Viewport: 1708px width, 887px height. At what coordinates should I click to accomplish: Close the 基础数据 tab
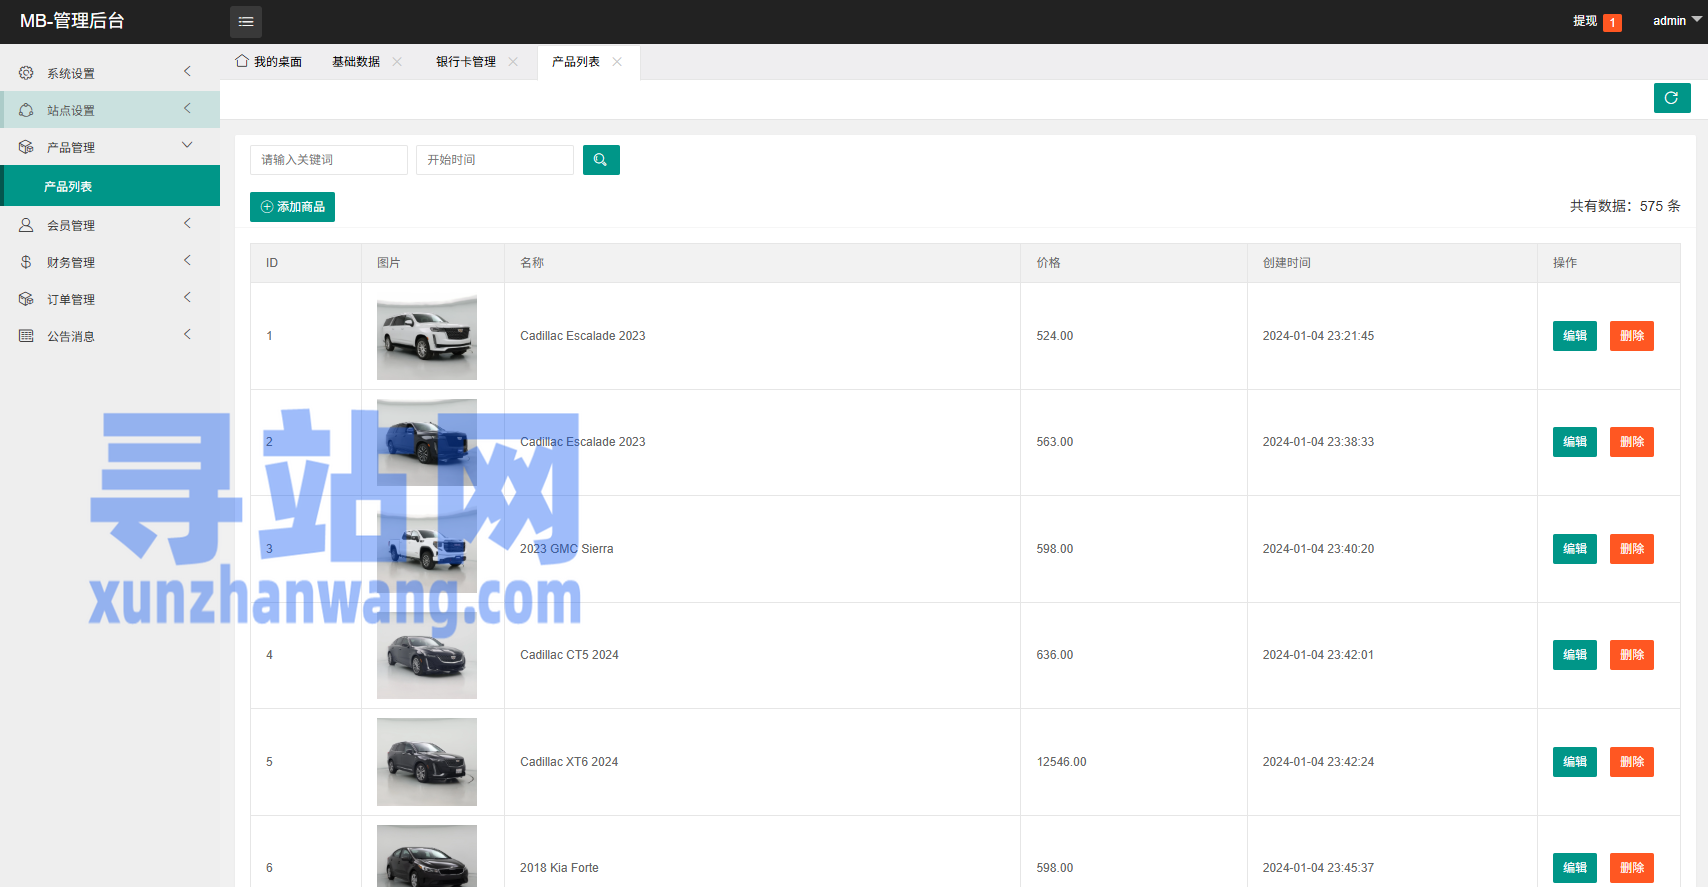click(397, 62)
